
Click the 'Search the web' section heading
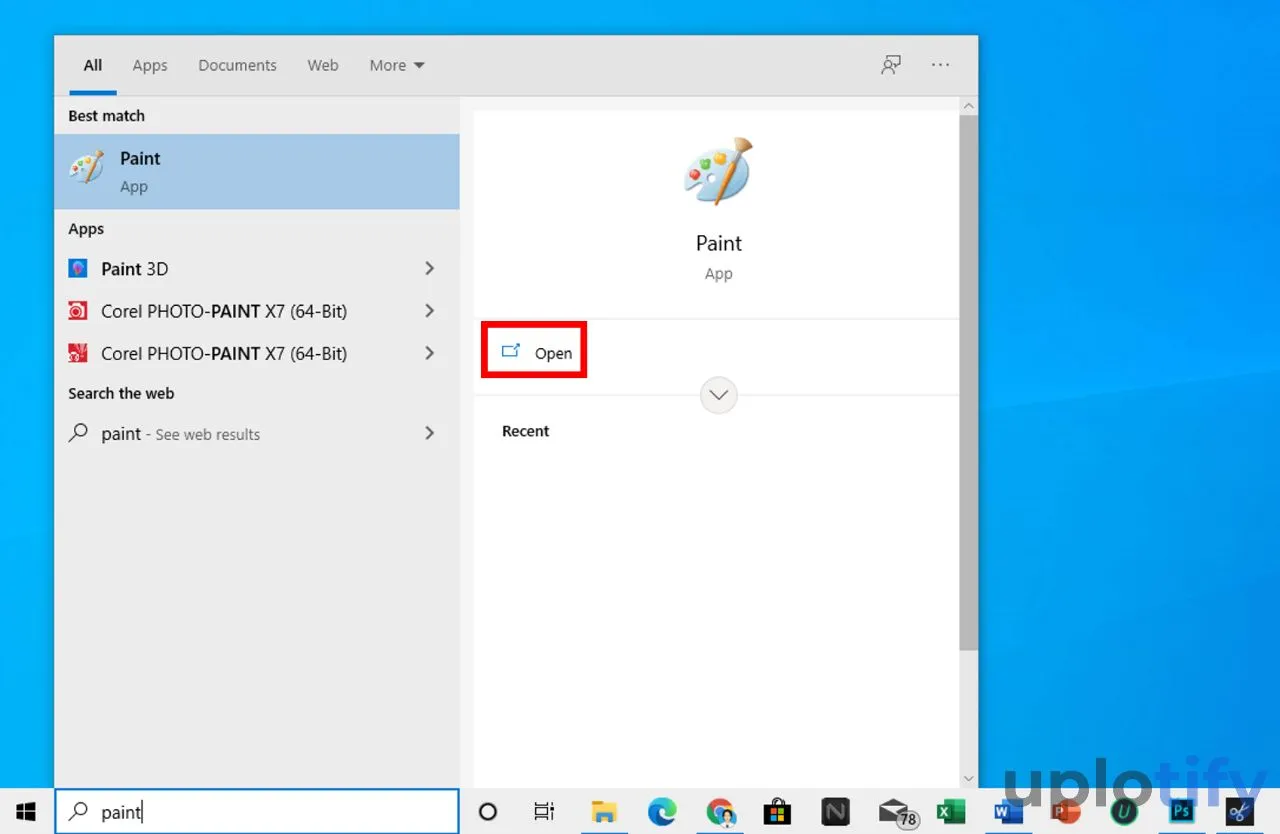(121, 394)
